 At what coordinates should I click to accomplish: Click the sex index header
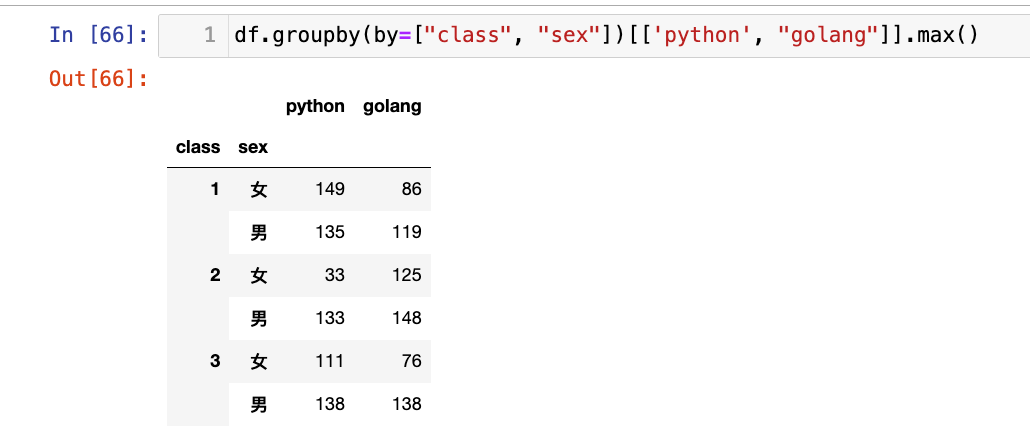[x=253, y=147]
